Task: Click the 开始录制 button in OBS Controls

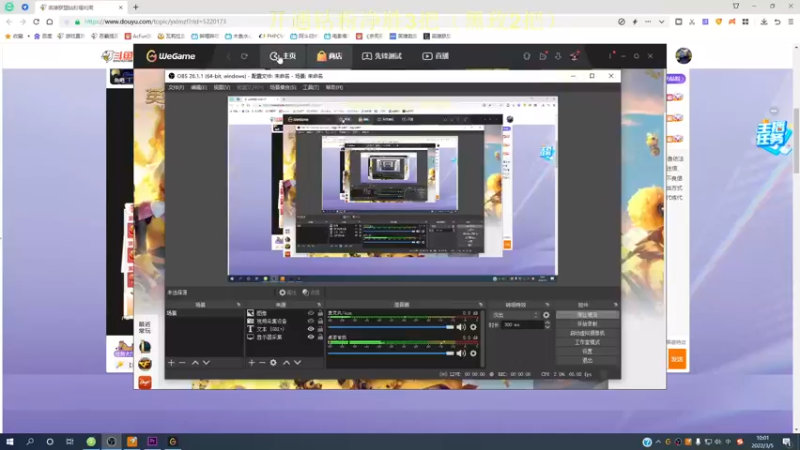Action: coord(587,324)
